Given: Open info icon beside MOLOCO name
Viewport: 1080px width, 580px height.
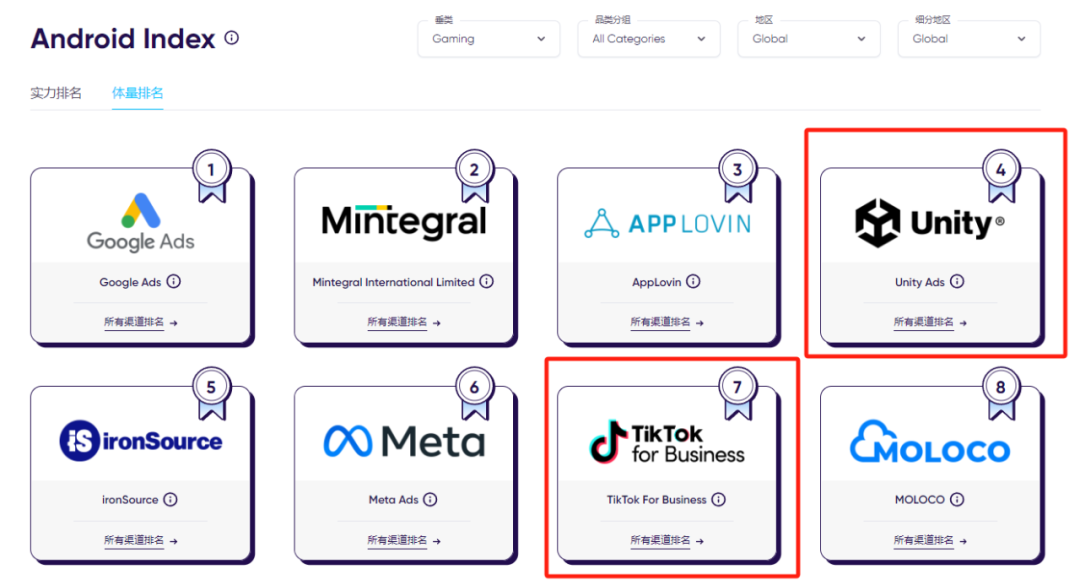Looking at the screenshot, I should pyautogui.click(x=957, y=499).
